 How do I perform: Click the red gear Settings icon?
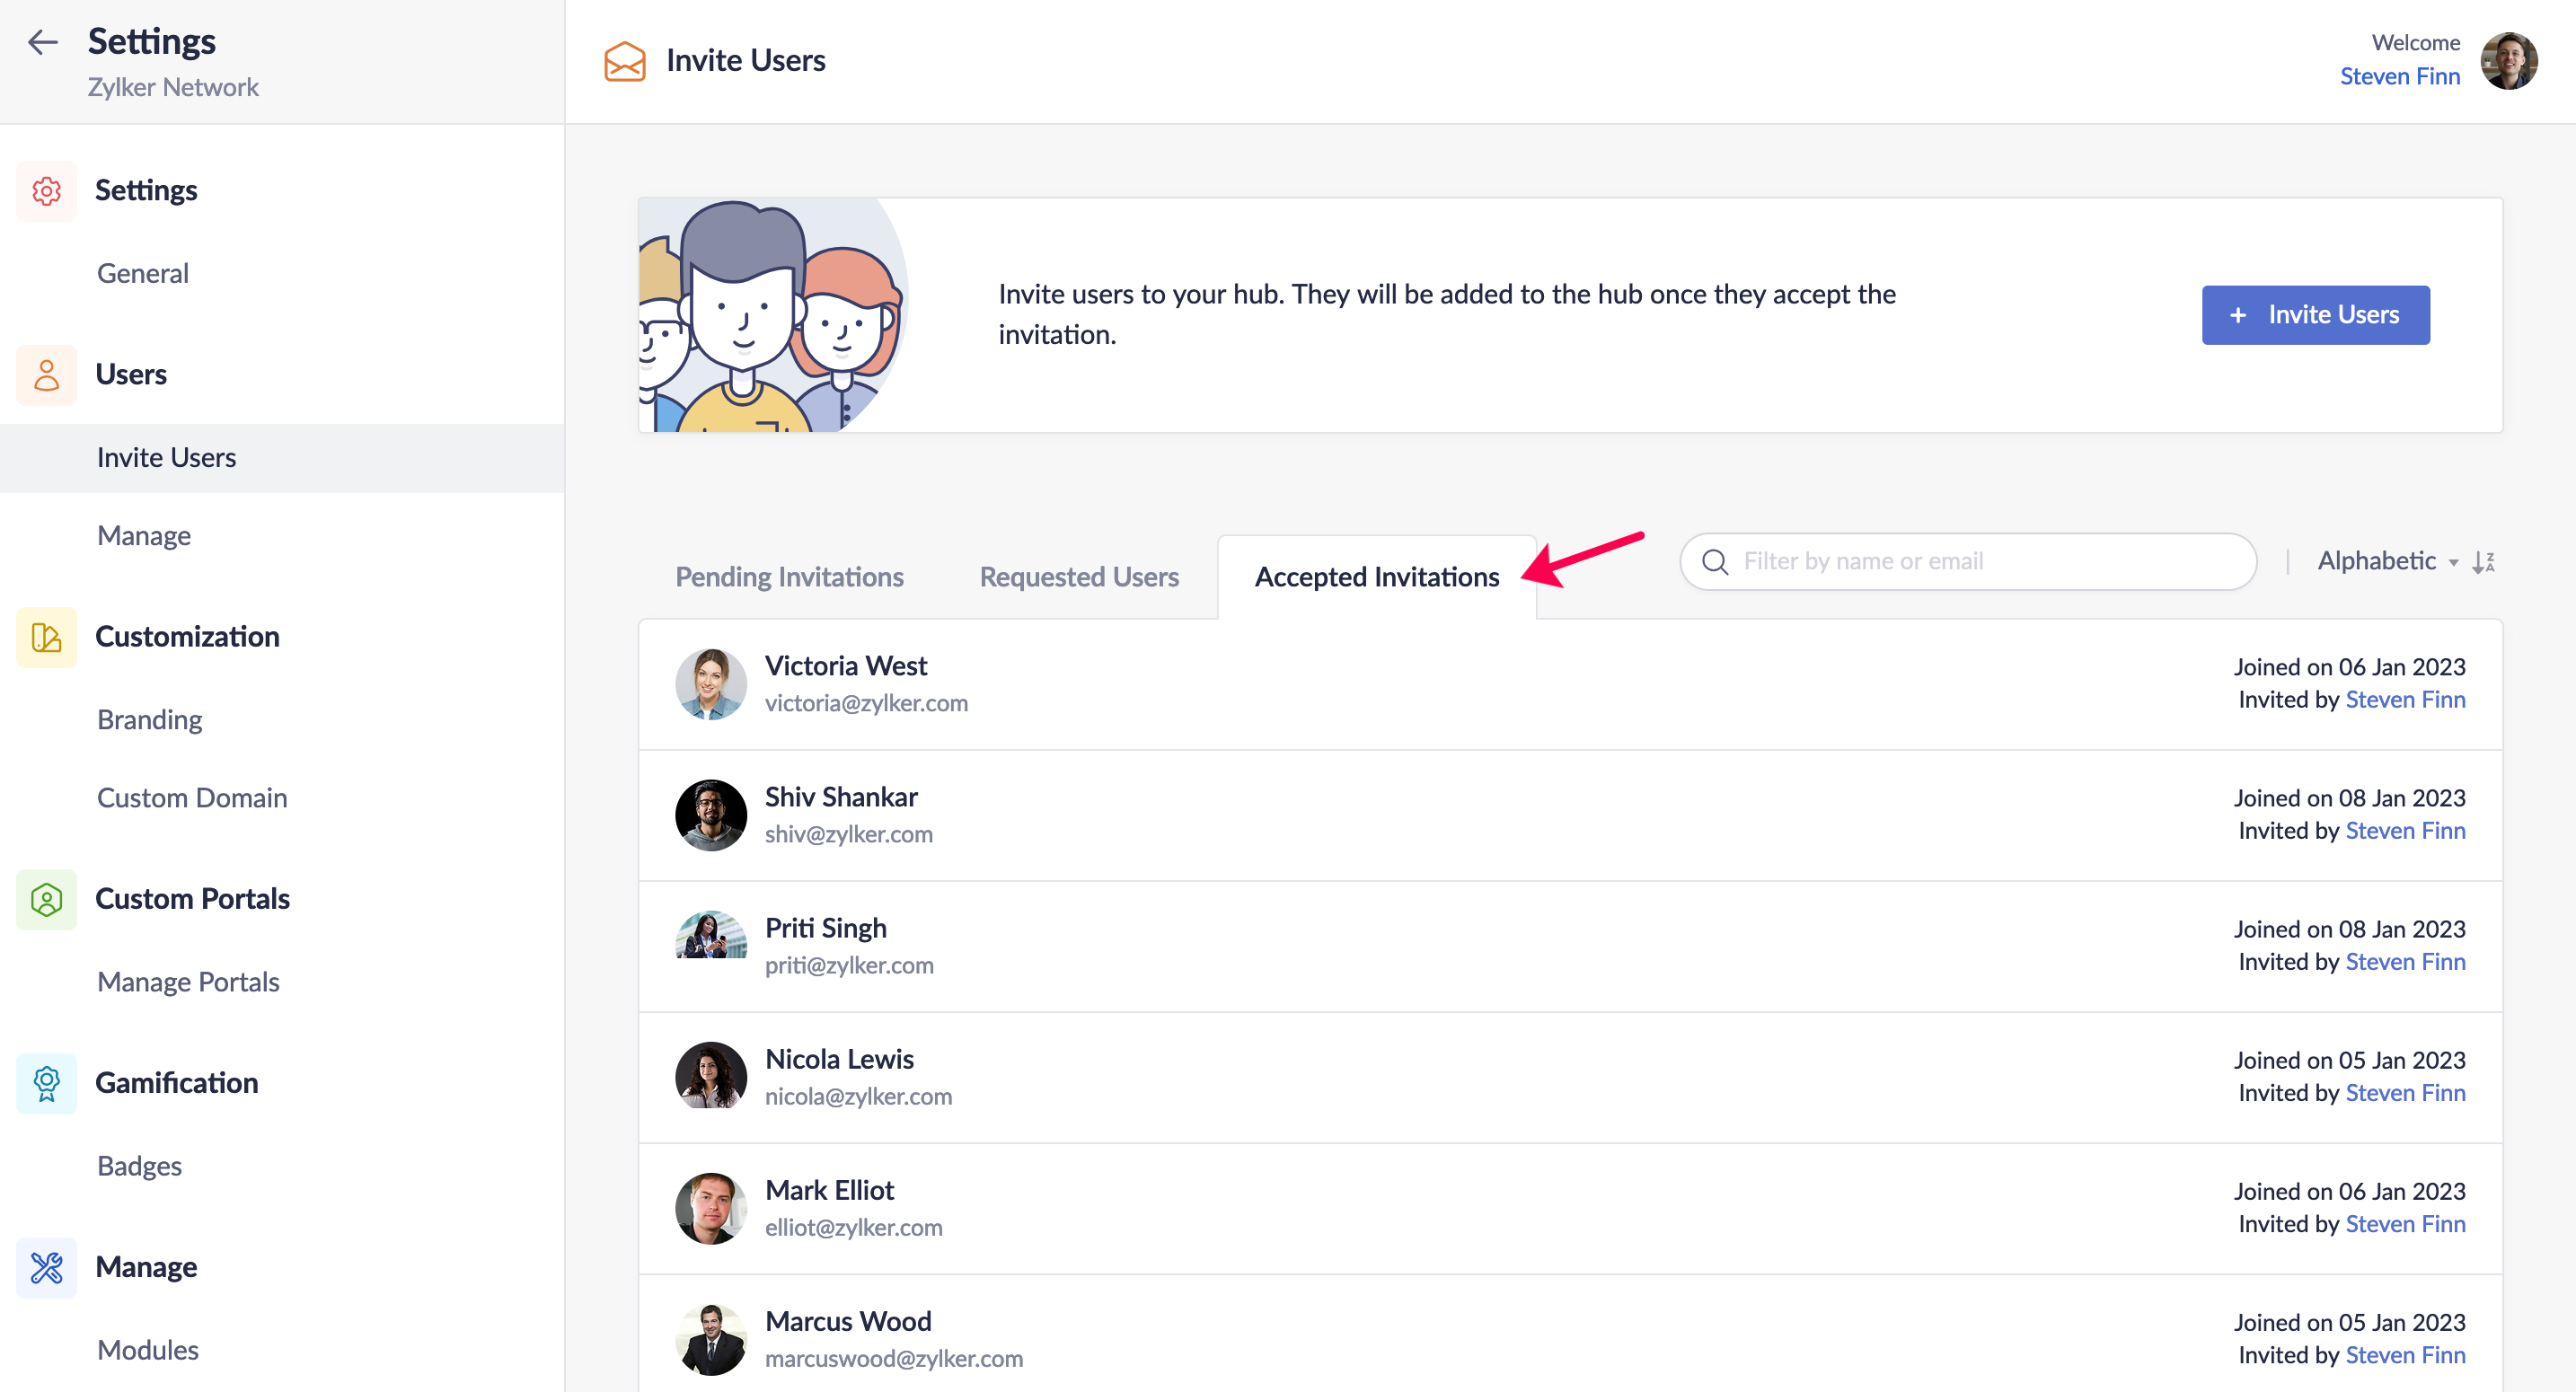tap(46, 190)
